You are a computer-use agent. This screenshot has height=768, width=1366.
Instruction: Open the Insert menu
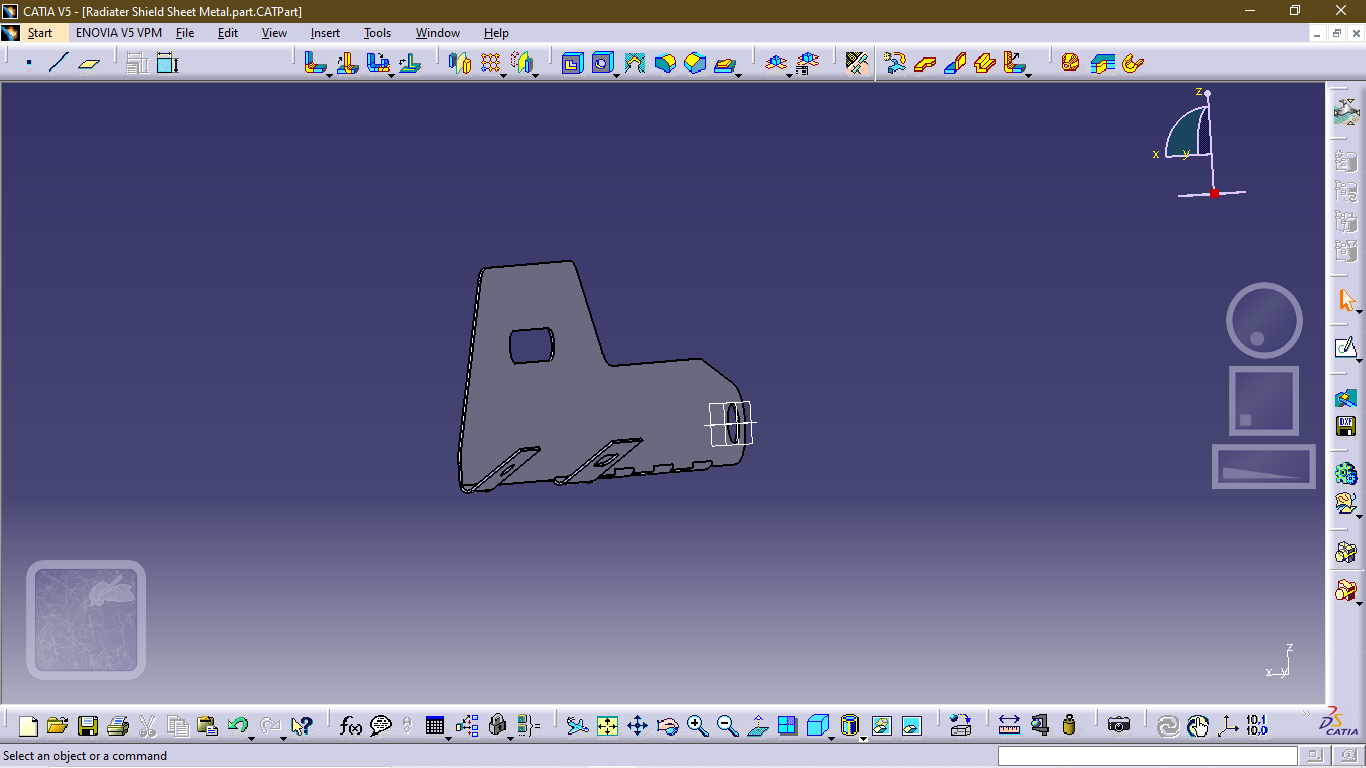(x=325, y=33)
